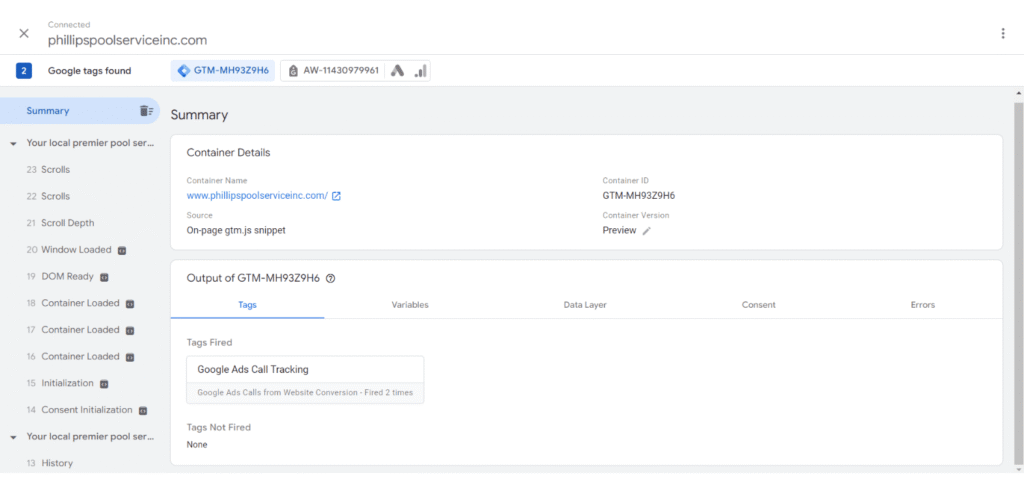Image resolution: width=1024 pixels, height=487 pixels.
Task: Switch to the Errors tab
Action: pos(923,305)
